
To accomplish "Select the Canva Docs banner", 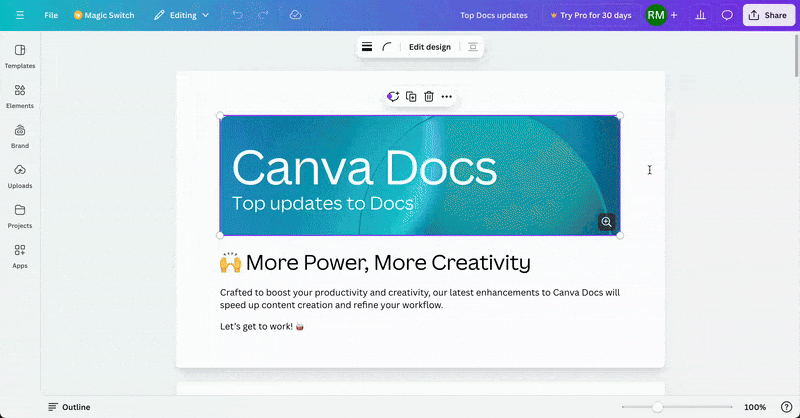I will coord(420,175).
